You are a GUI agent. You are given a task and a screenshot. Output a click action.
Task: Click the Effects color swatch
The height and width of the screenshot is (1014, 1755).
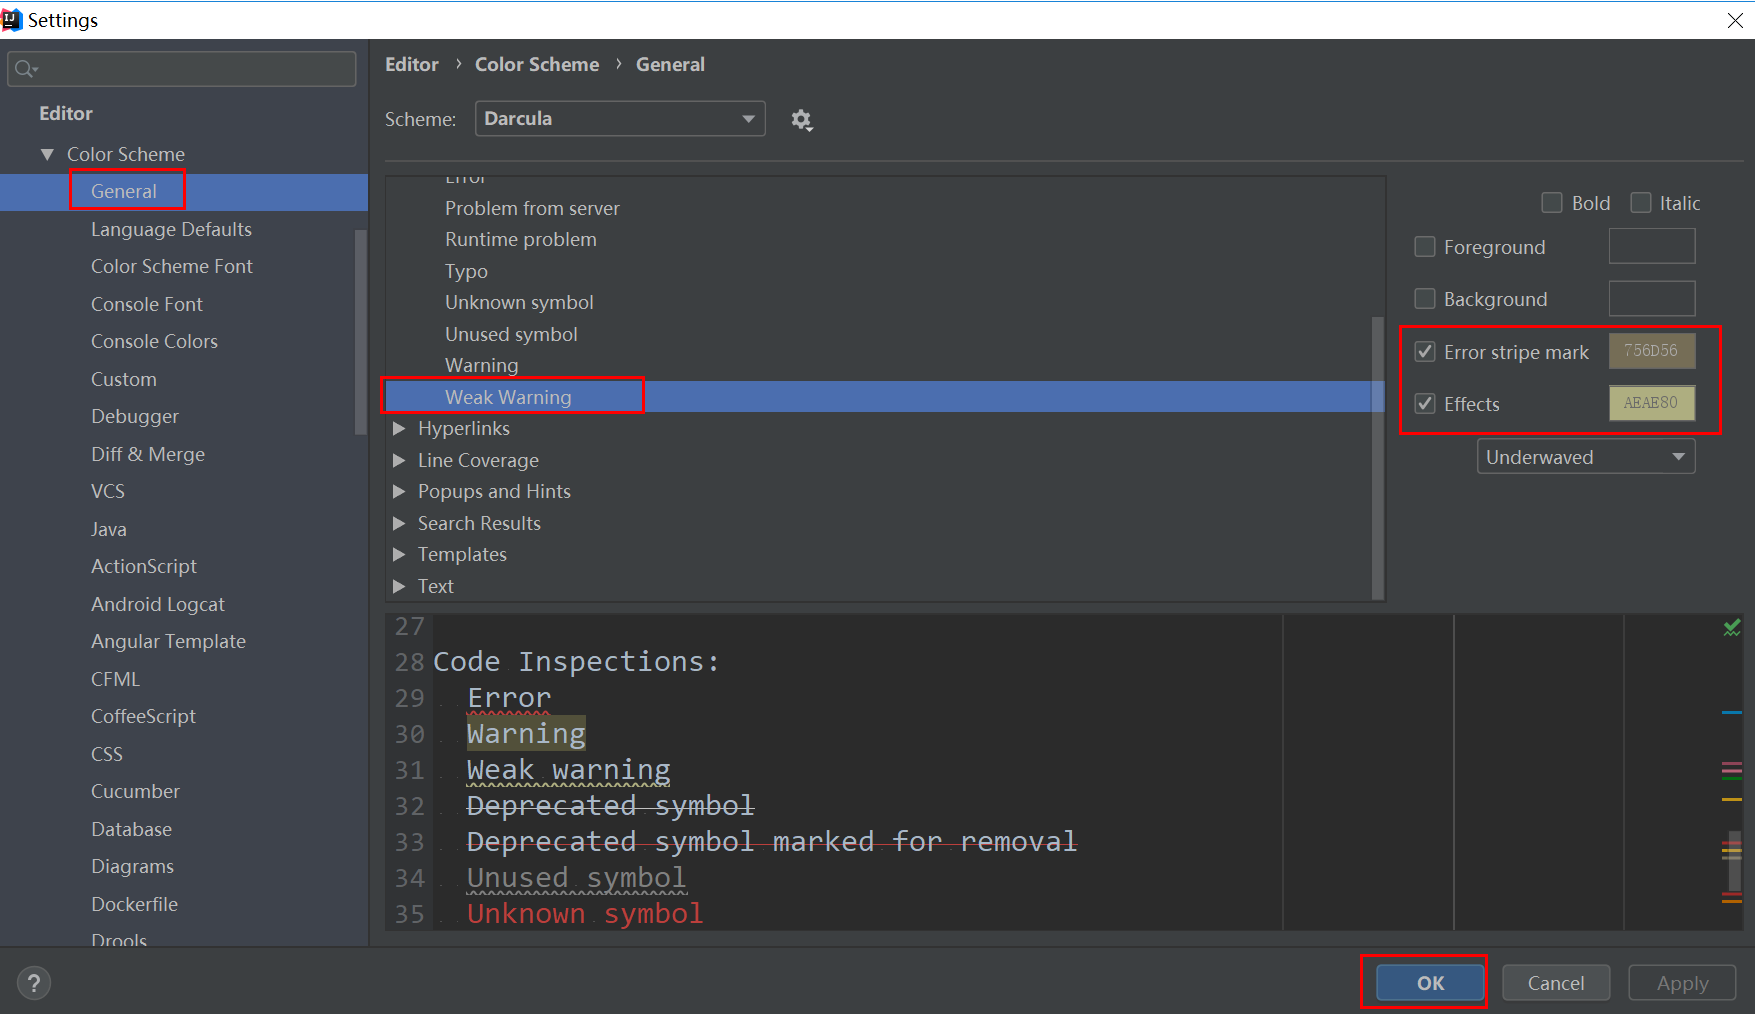coord(1652,403)
